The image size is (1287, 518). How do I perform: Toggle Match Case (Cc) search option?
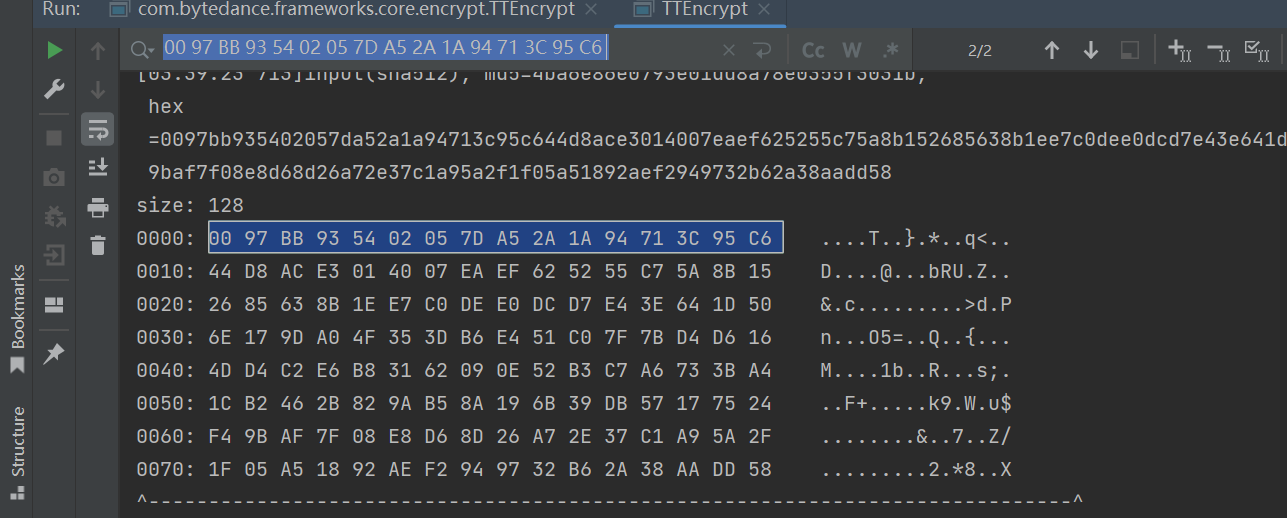click(x=813, y=51)
